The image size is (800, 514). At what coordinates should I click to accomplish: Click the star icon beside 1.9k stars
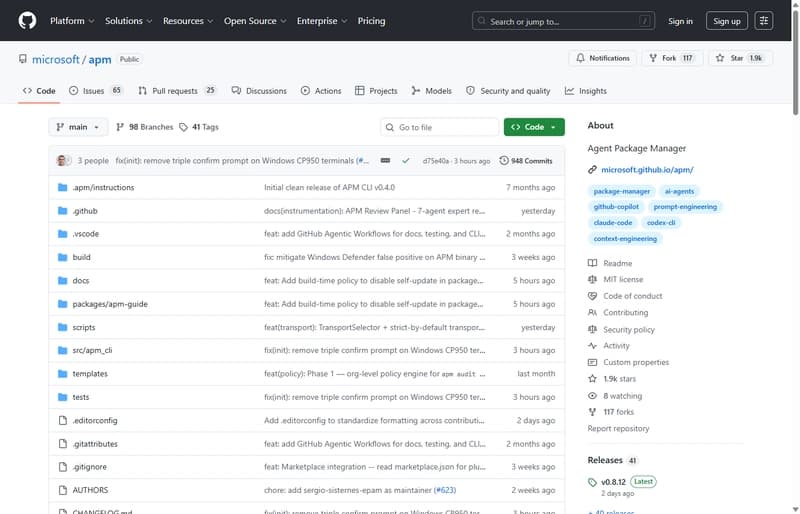coord(592,379)
